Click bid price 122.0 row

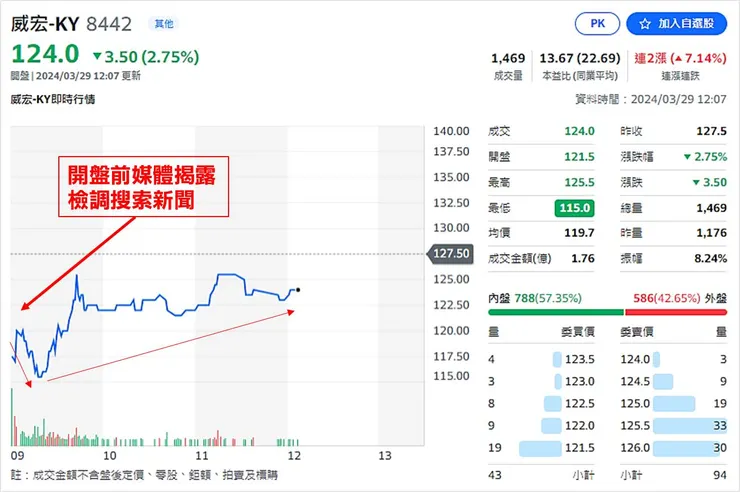541,426
